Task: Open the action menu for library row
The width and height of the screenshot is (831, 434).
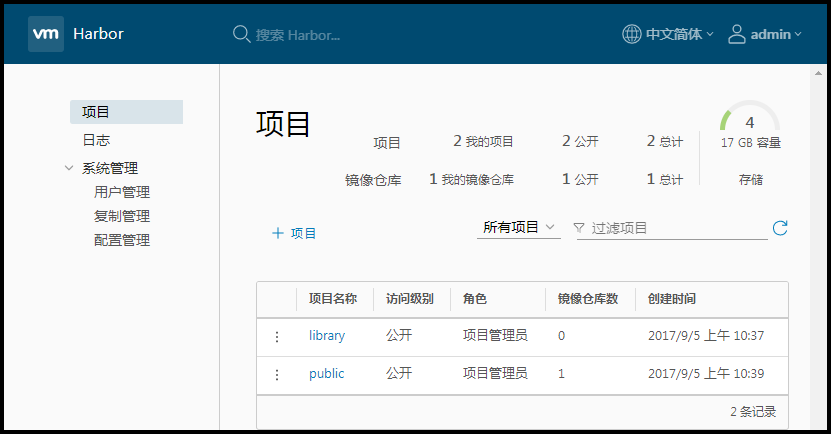Action: pos(277,336)
